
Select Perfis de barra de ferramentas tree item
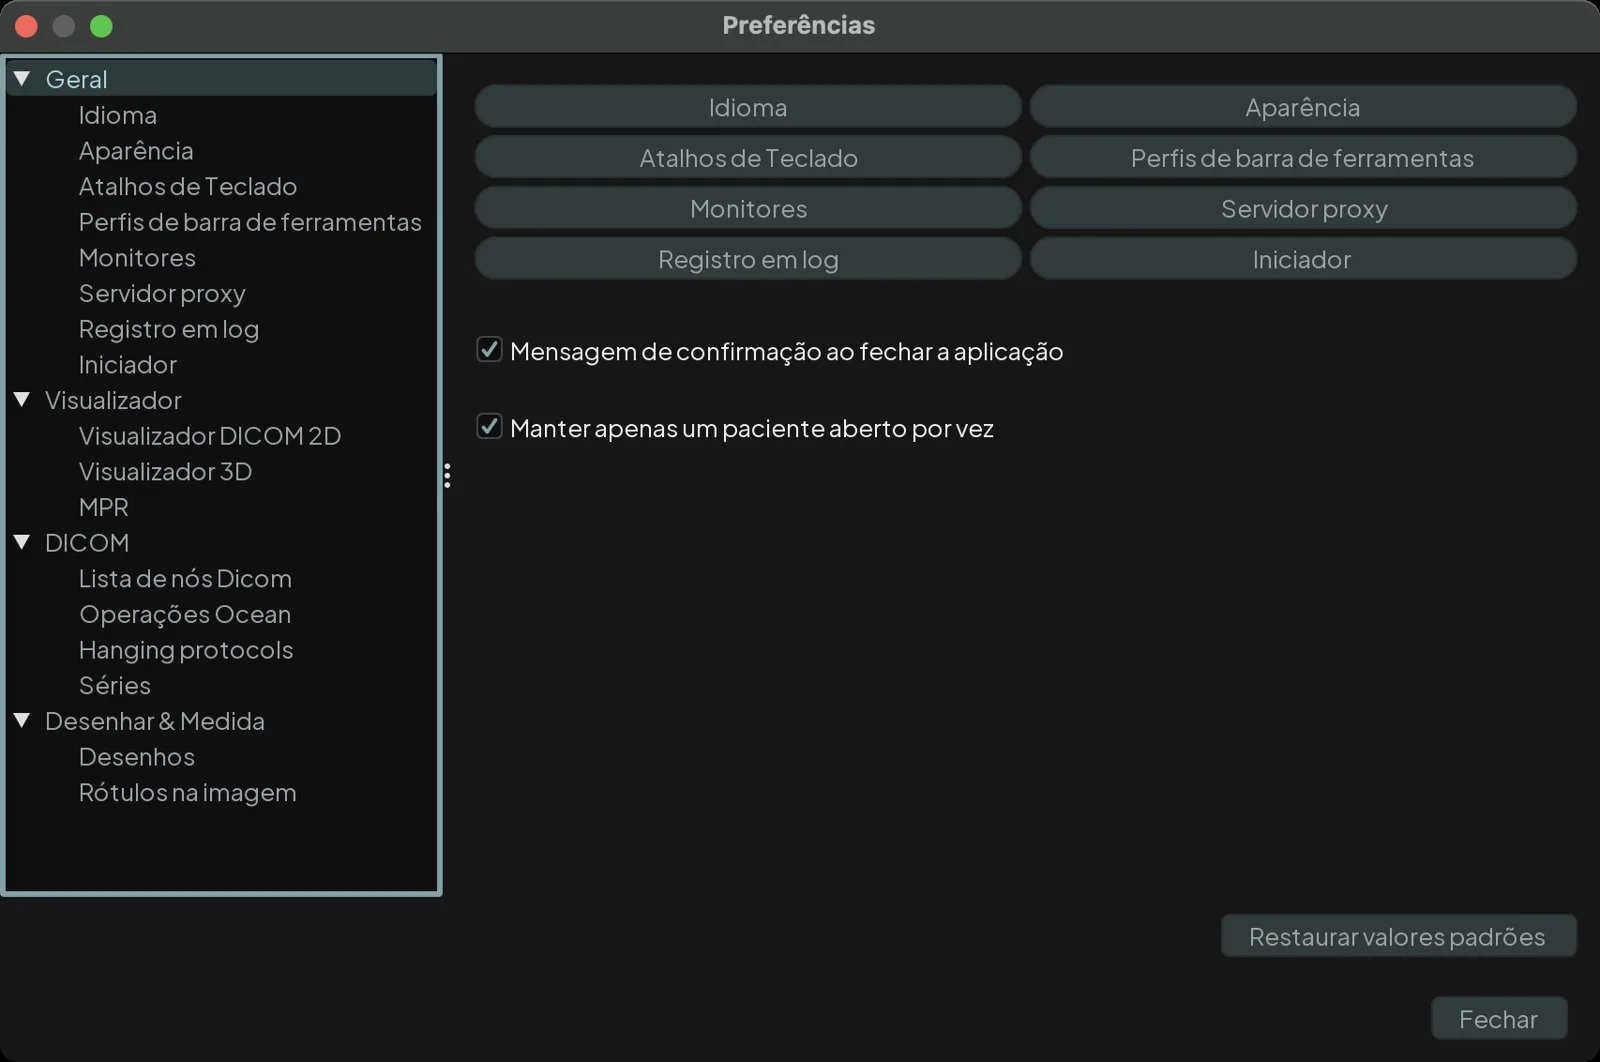tap(250, 222)
